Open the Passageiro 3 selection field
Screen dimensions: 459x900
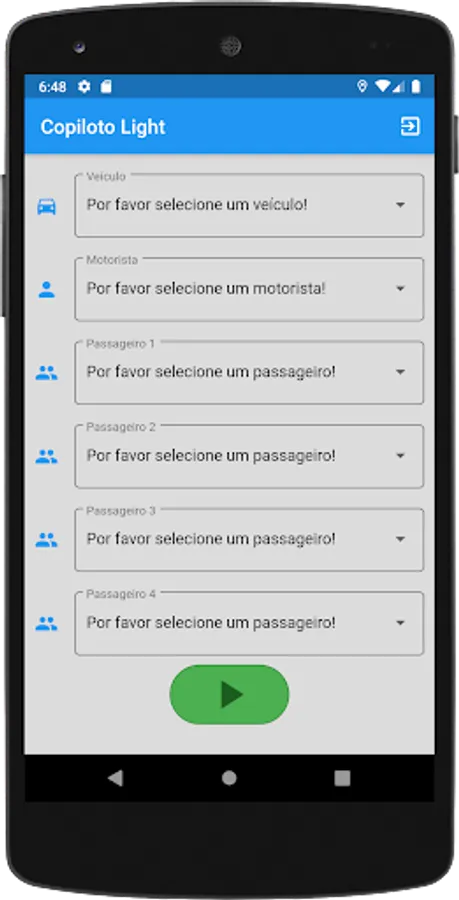pos(249,540)
